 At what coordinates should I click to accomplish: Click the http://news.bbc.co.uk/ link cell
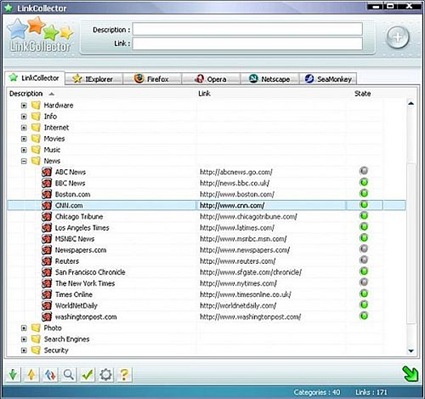click(234, 183)
